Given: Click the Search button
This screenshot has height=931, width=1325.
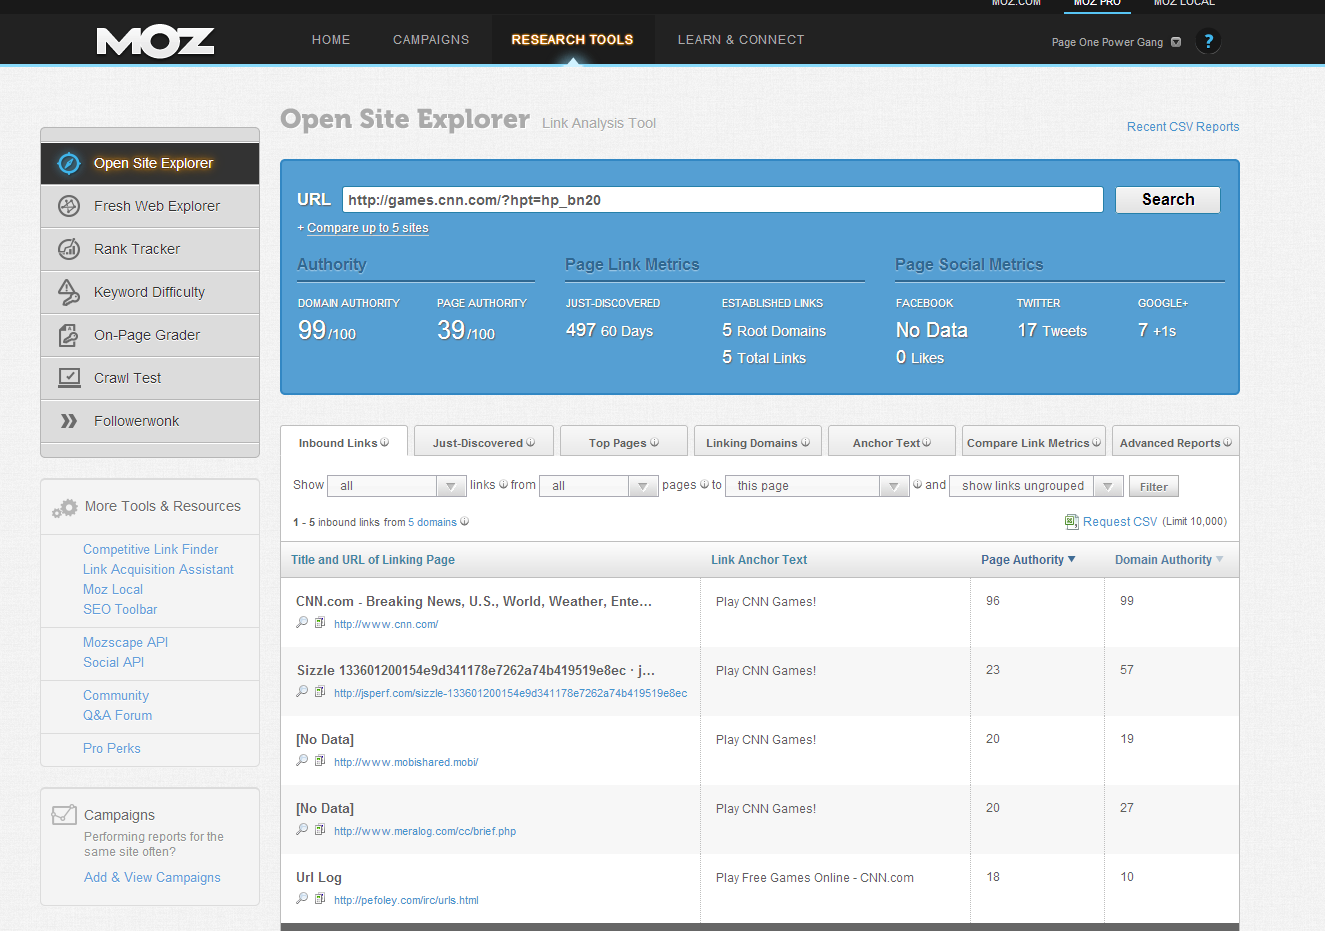Looking at the screenshot, I should 1168,200.
